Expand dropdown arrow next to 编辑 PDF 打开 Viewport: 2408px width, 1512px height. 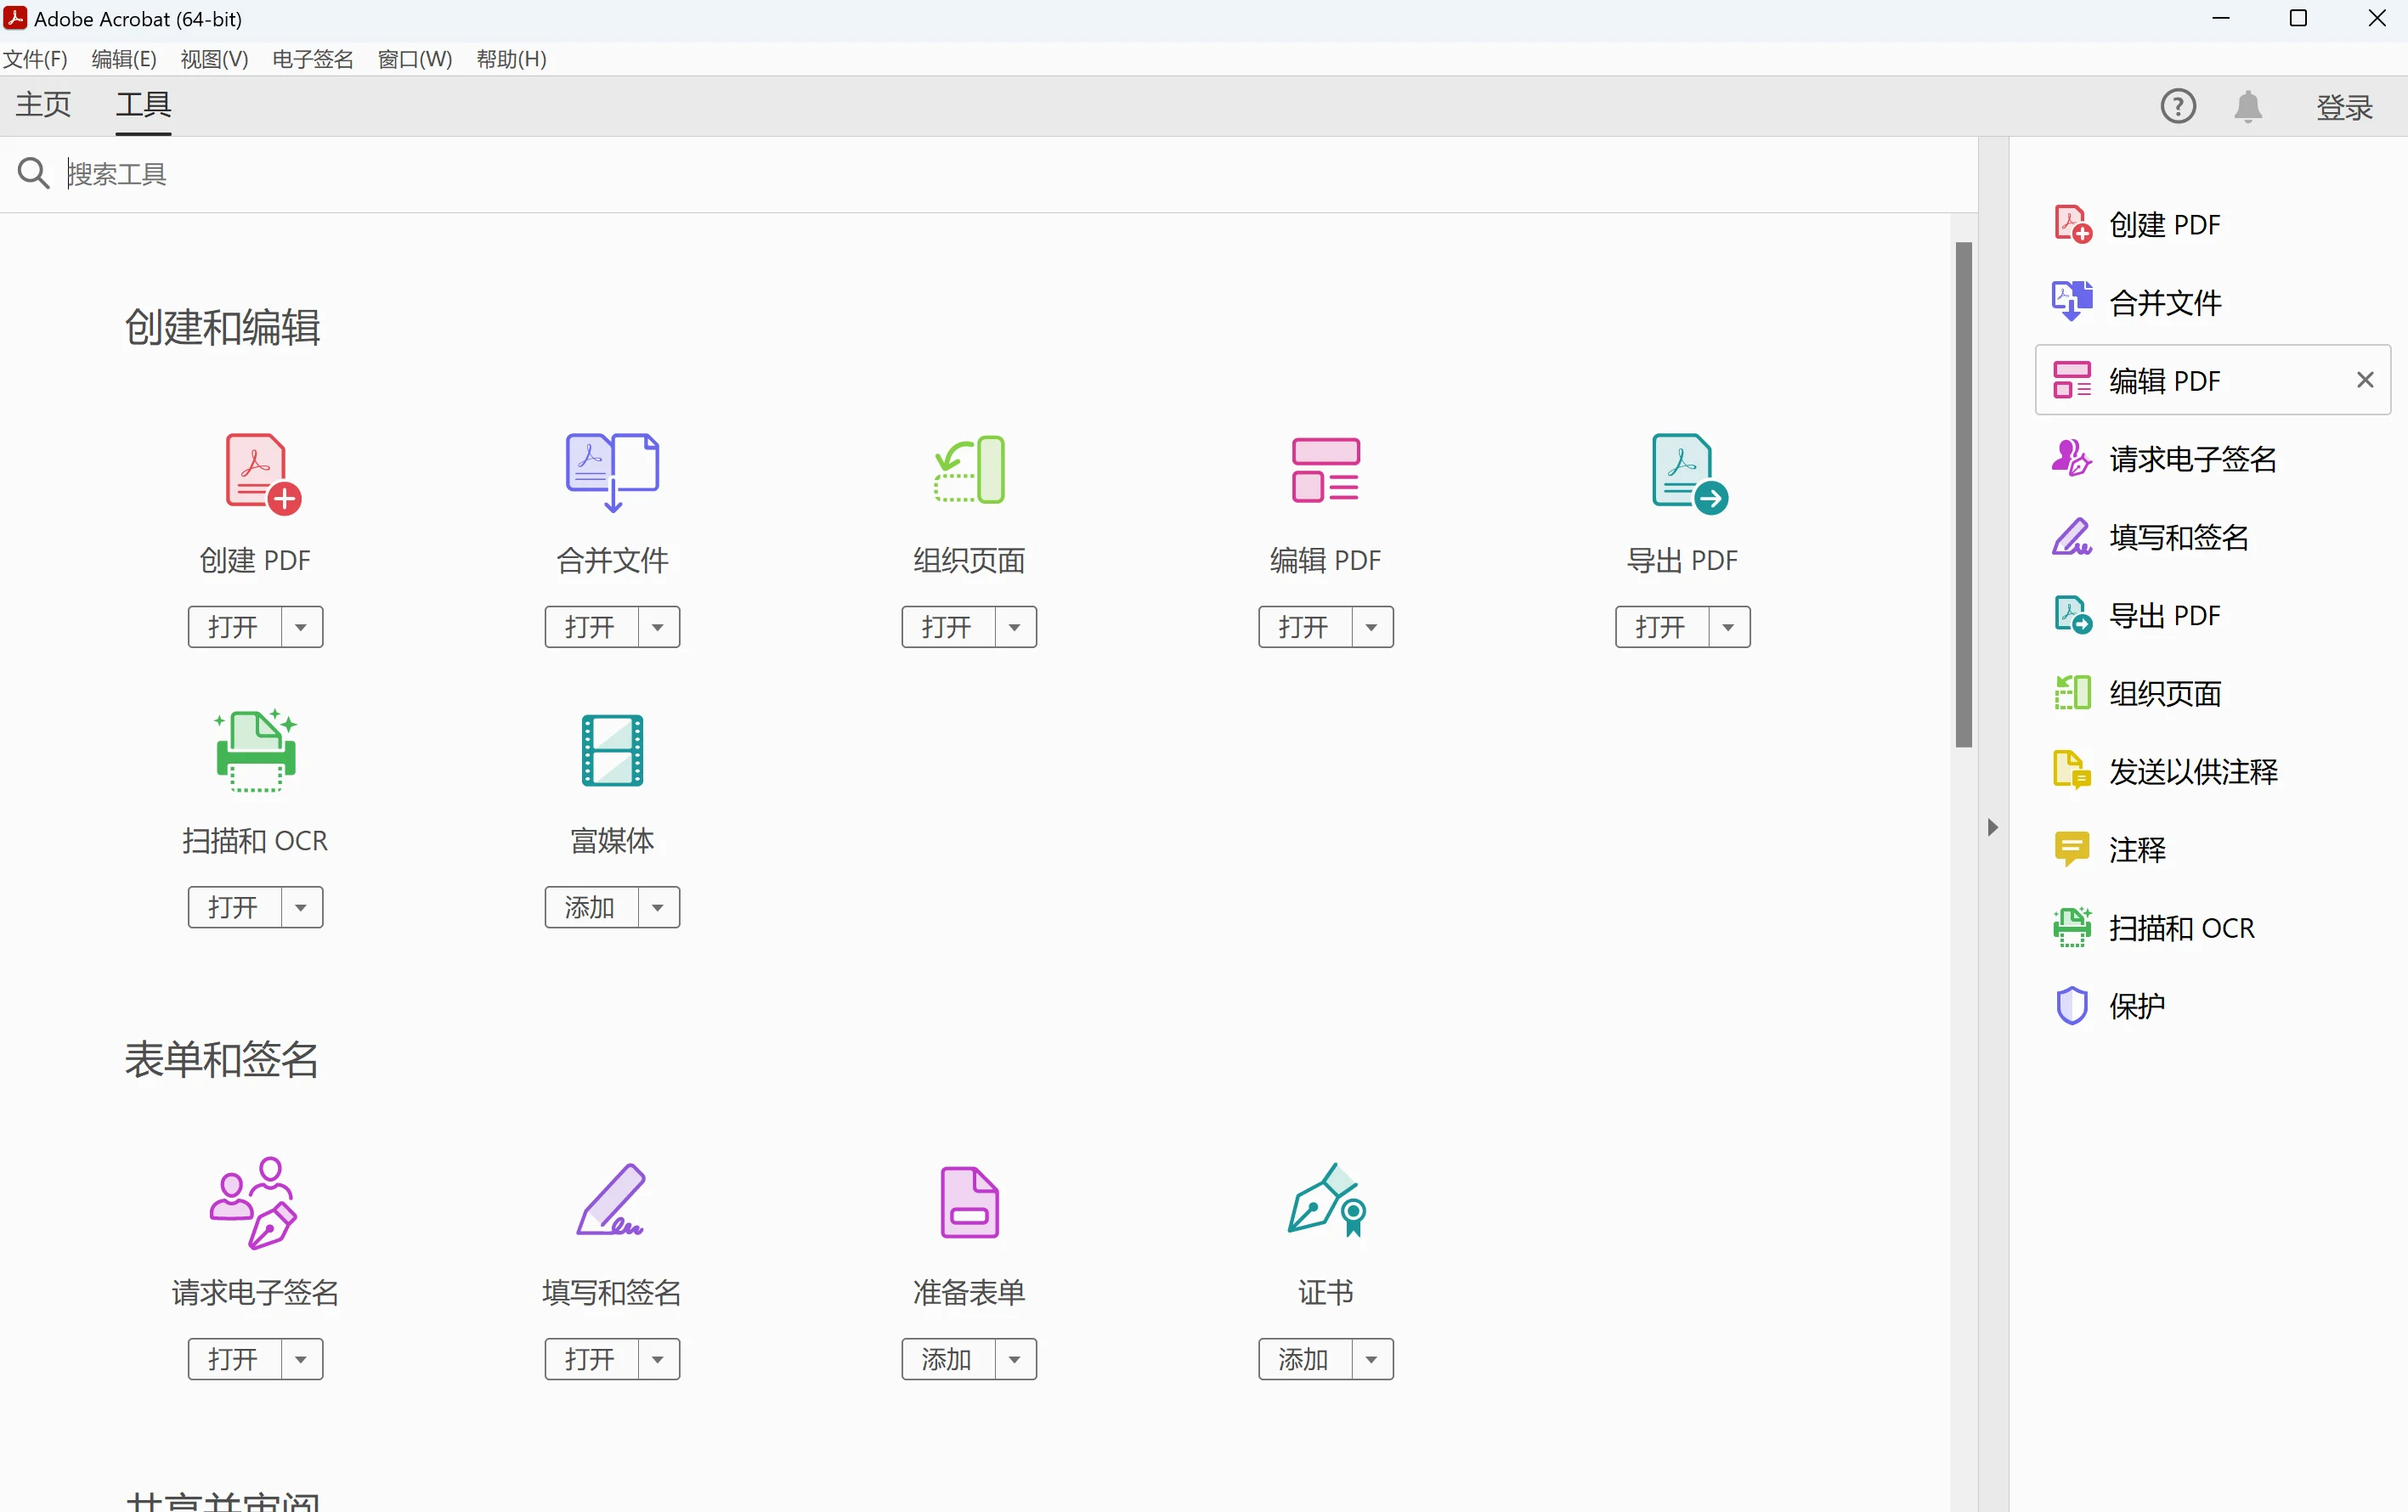point(1372,627)
